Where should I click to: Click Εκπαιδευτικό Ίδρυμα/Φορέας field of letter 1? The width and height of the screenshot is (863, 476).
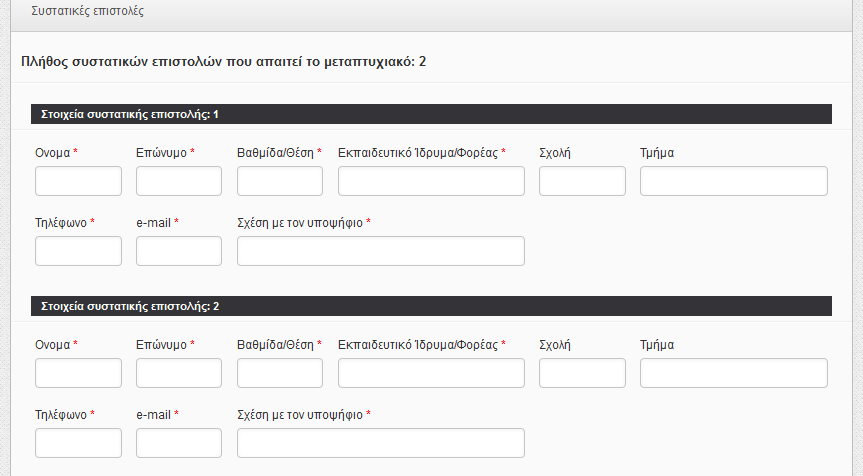click(431, 181)
